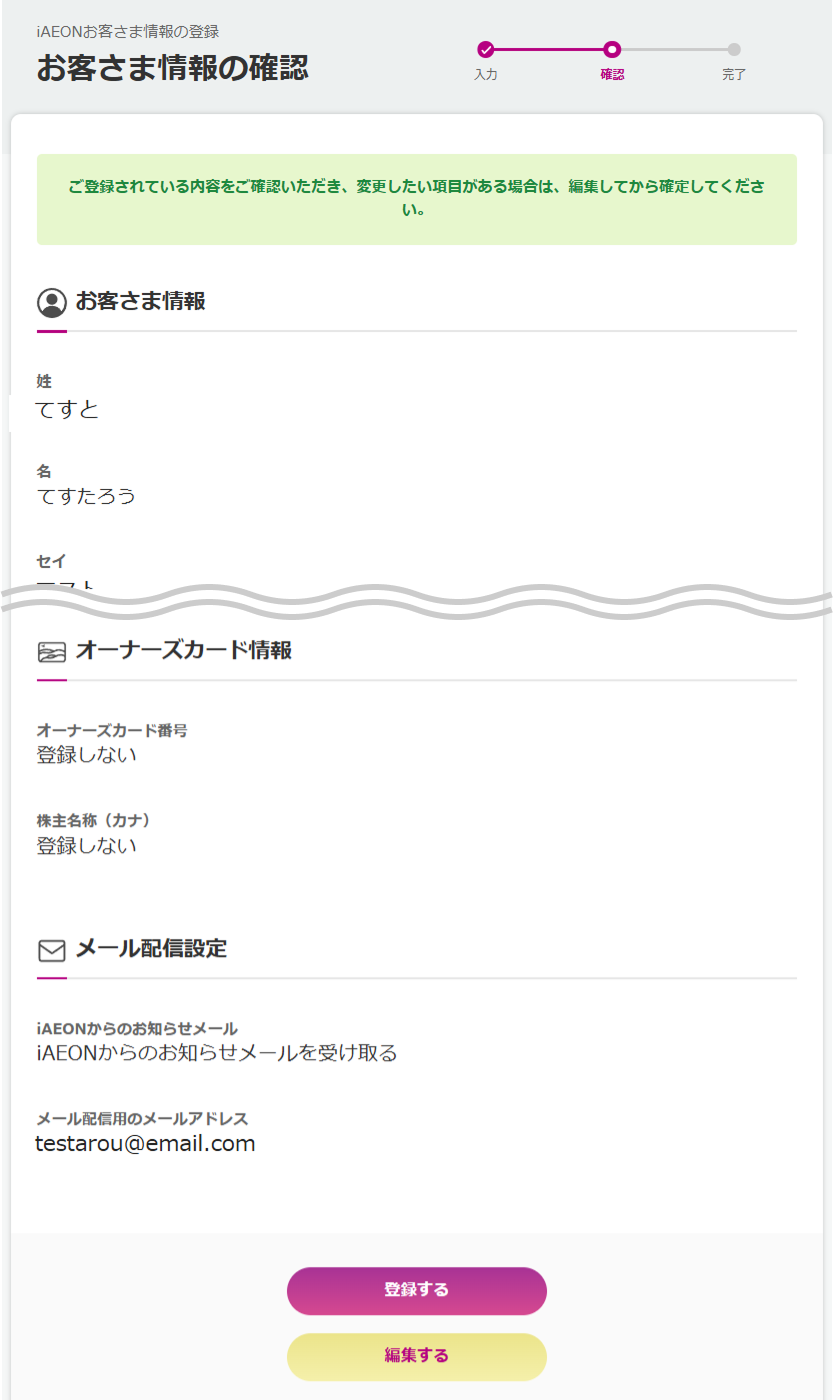The width and height of the screenshot is (833, 1400).
Task: Click the progress bar between 入力 and 確認
Action: pyautogui.click(x=549, y=49)
